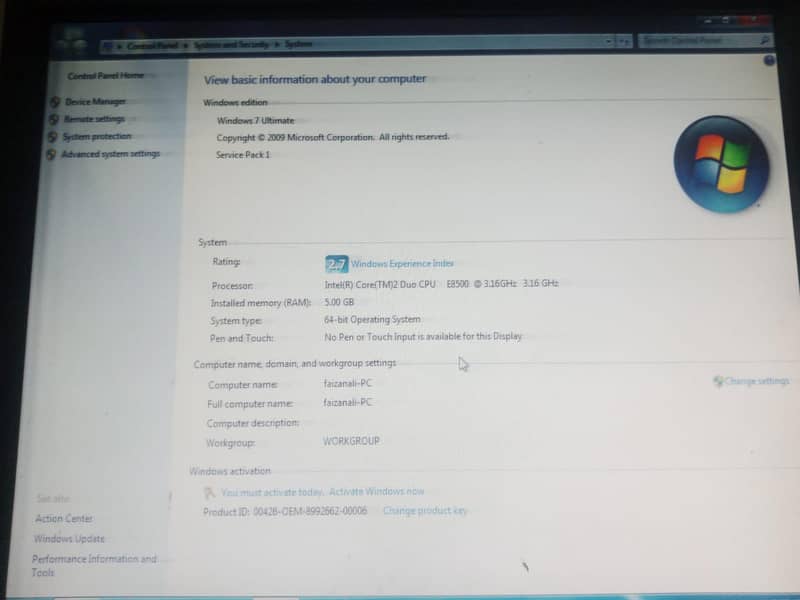This screenshot has width=800, height=600.
Task: Select the 64-bit Operating System text
Action: (x=372, y=319)
